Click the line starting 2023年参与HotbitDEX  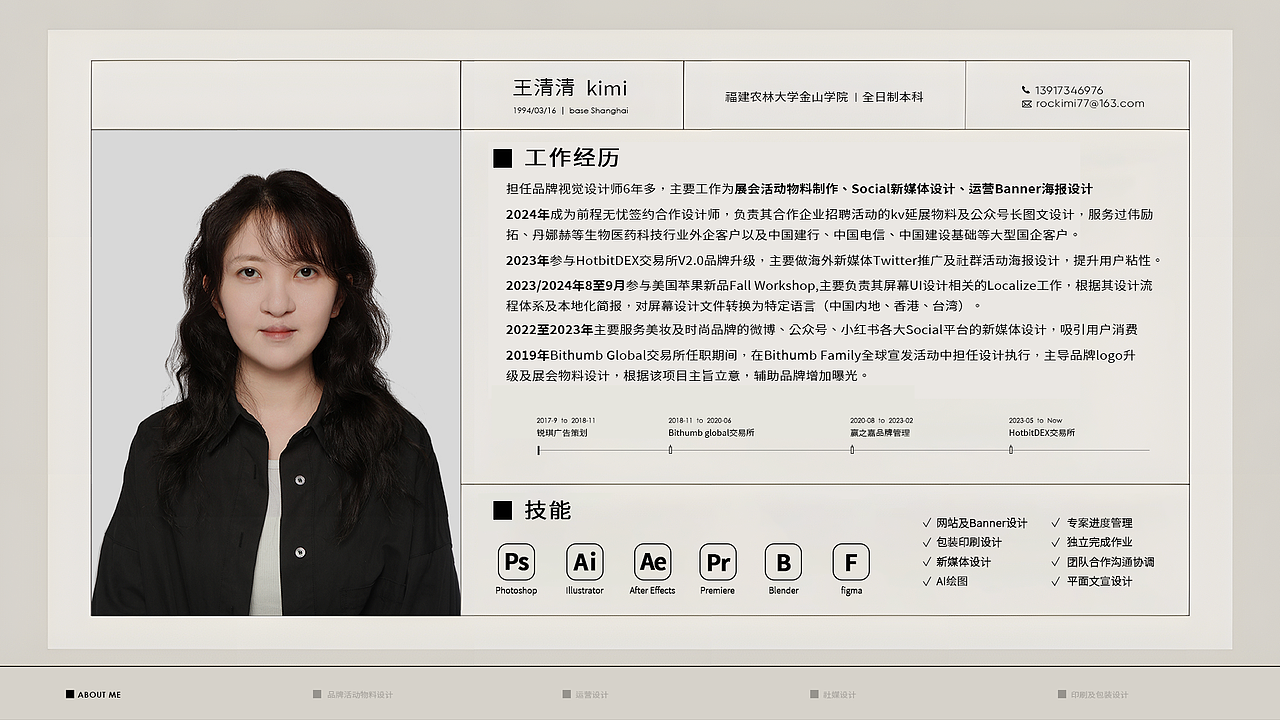[x=834, y=260]
